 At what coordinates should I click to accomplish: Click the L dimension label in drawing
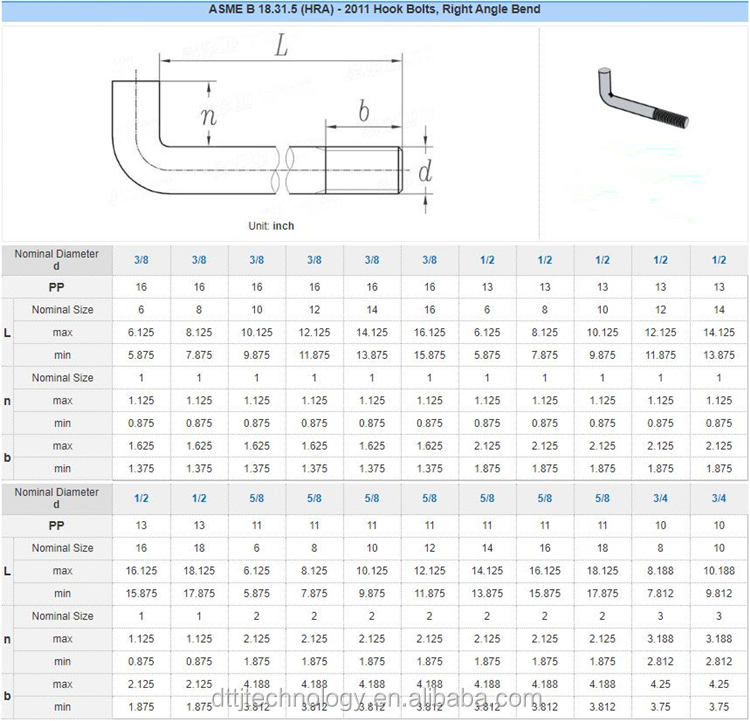[281, 44]
